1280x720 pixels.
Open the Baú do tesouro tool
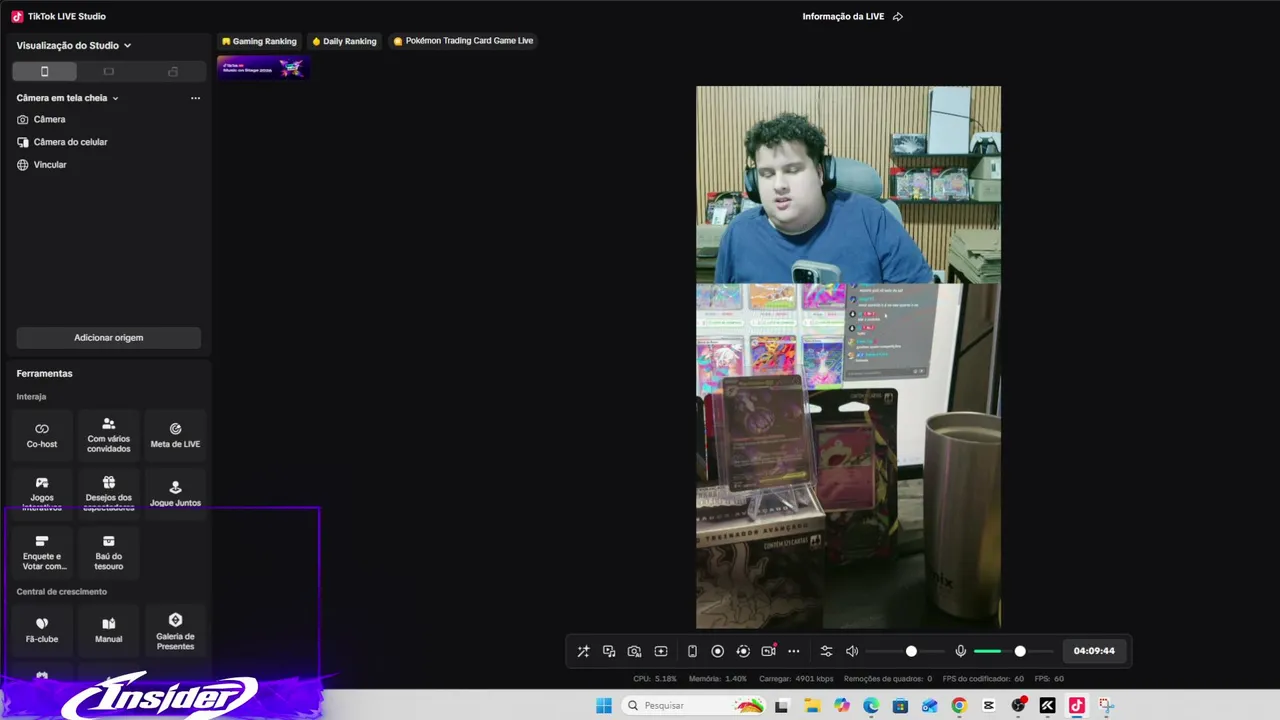[x=109, y=552]
